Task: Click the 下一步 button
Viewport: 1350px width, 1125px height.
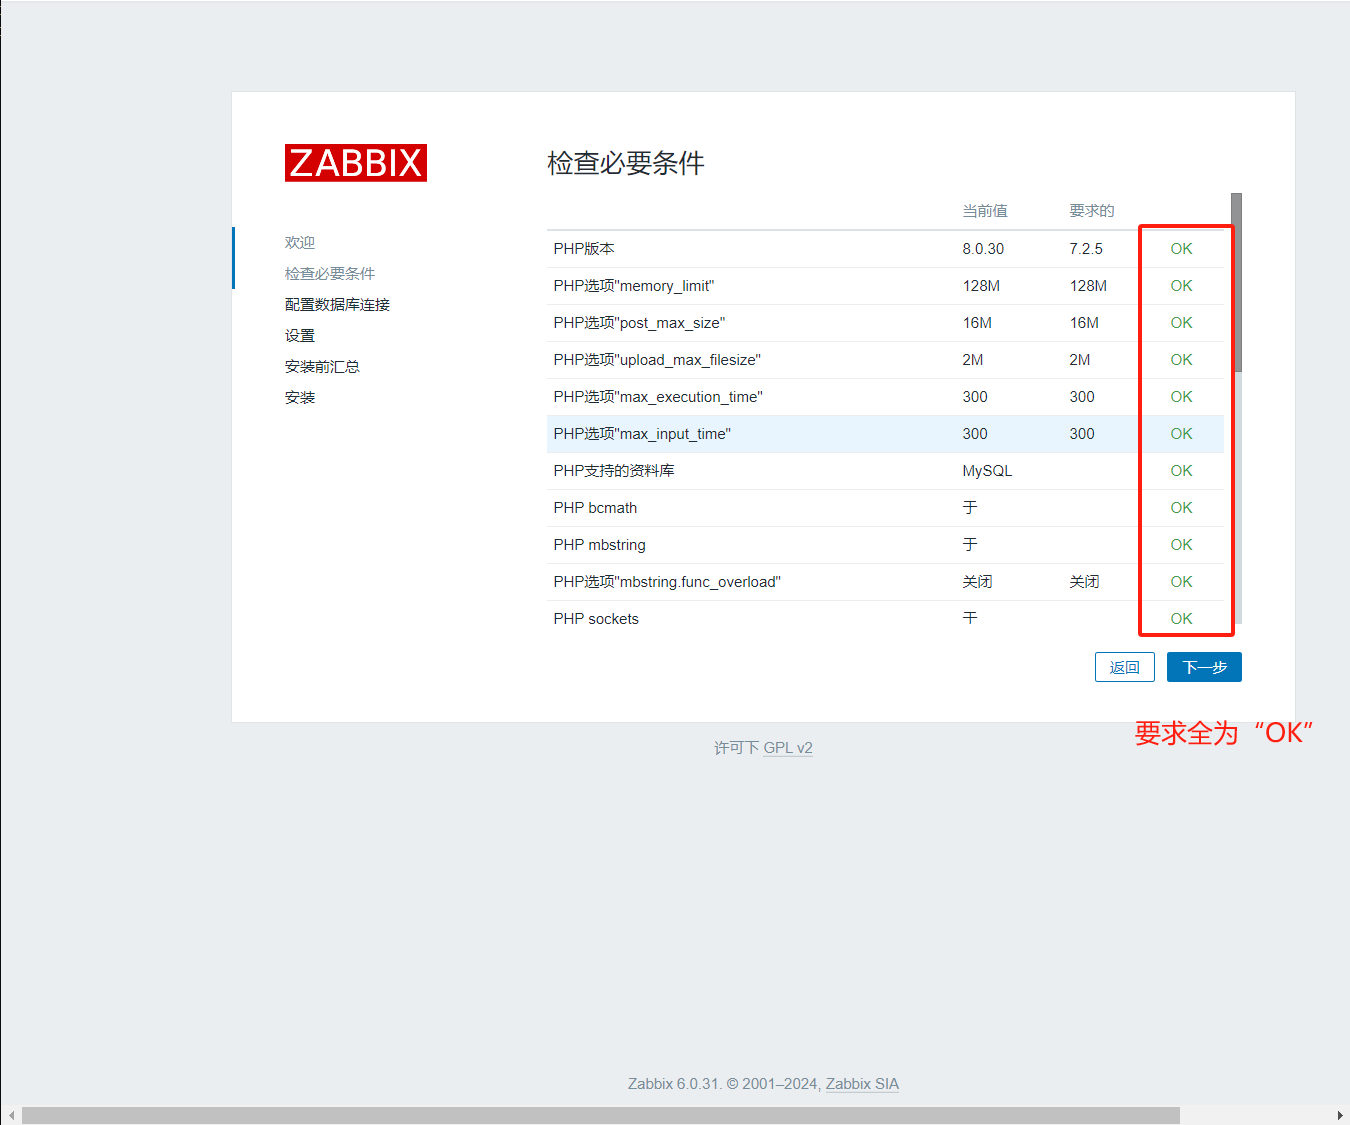Action: pos(1204,667)
